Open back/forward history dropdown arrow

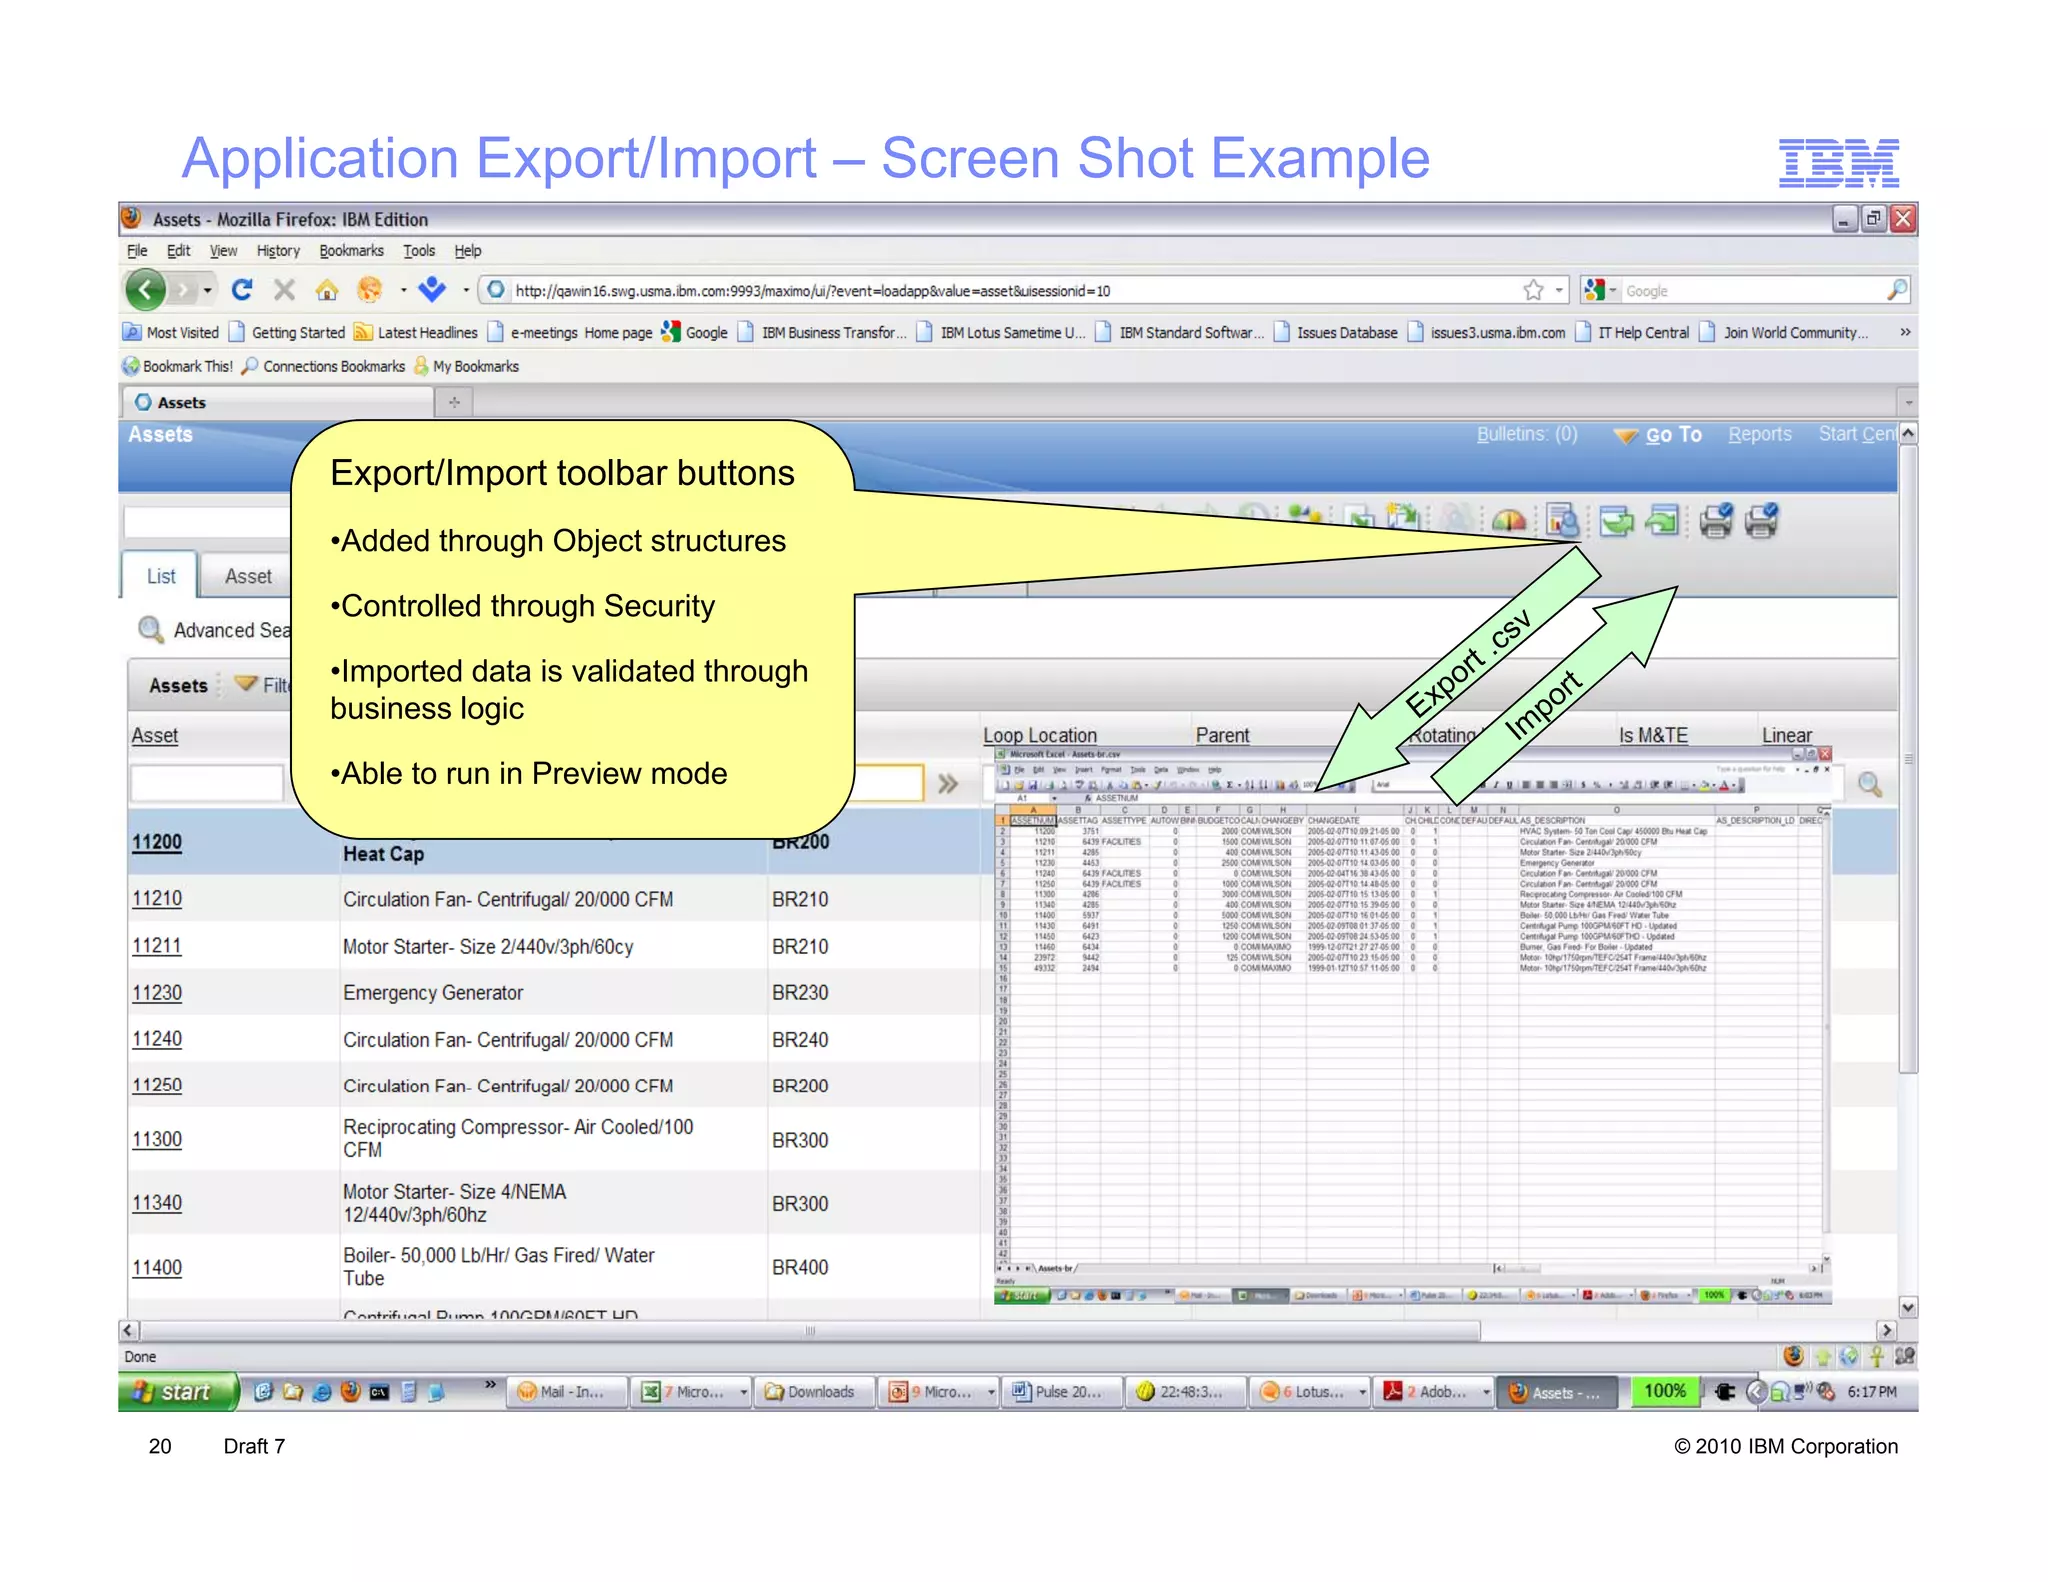[207, 291]
